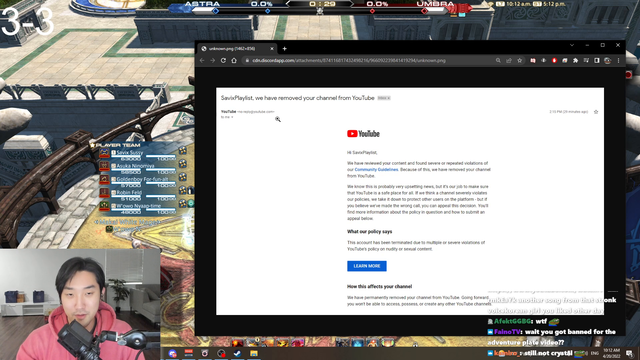
Task: Click the 'What our policy says' heading
Action: (x=369, y=231)
